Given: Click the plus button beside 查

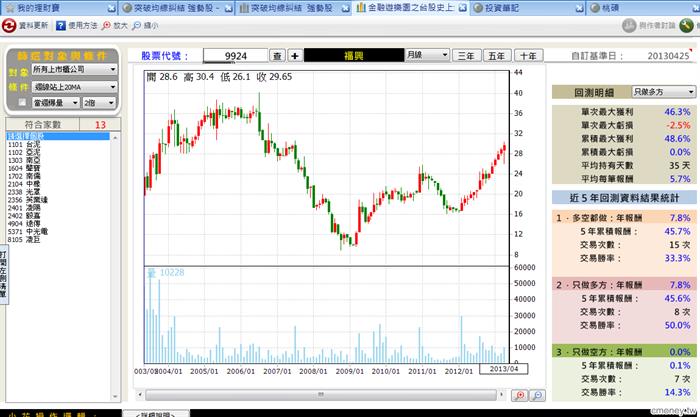Looking at the screenshot, I should click(x=295, y=56).
